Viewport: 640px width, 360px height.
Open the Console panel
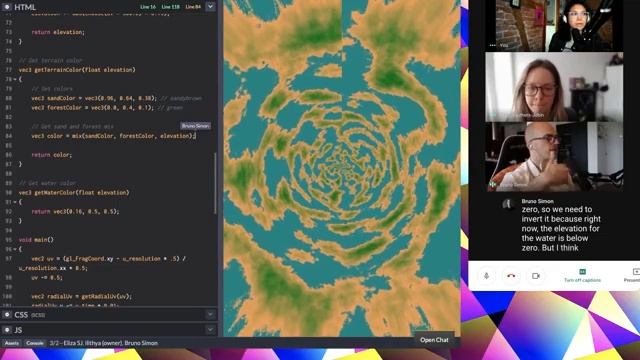[35, 343]
